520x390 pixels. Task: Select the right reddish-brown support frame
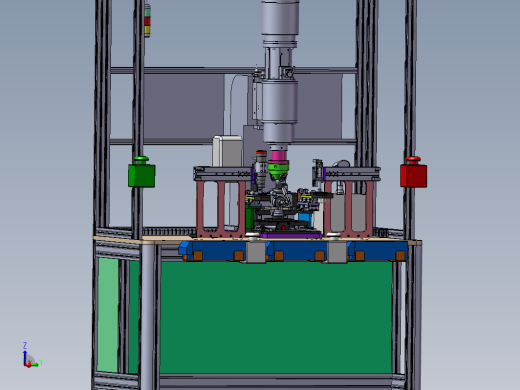pyautogui.click(x=348, y=209)
